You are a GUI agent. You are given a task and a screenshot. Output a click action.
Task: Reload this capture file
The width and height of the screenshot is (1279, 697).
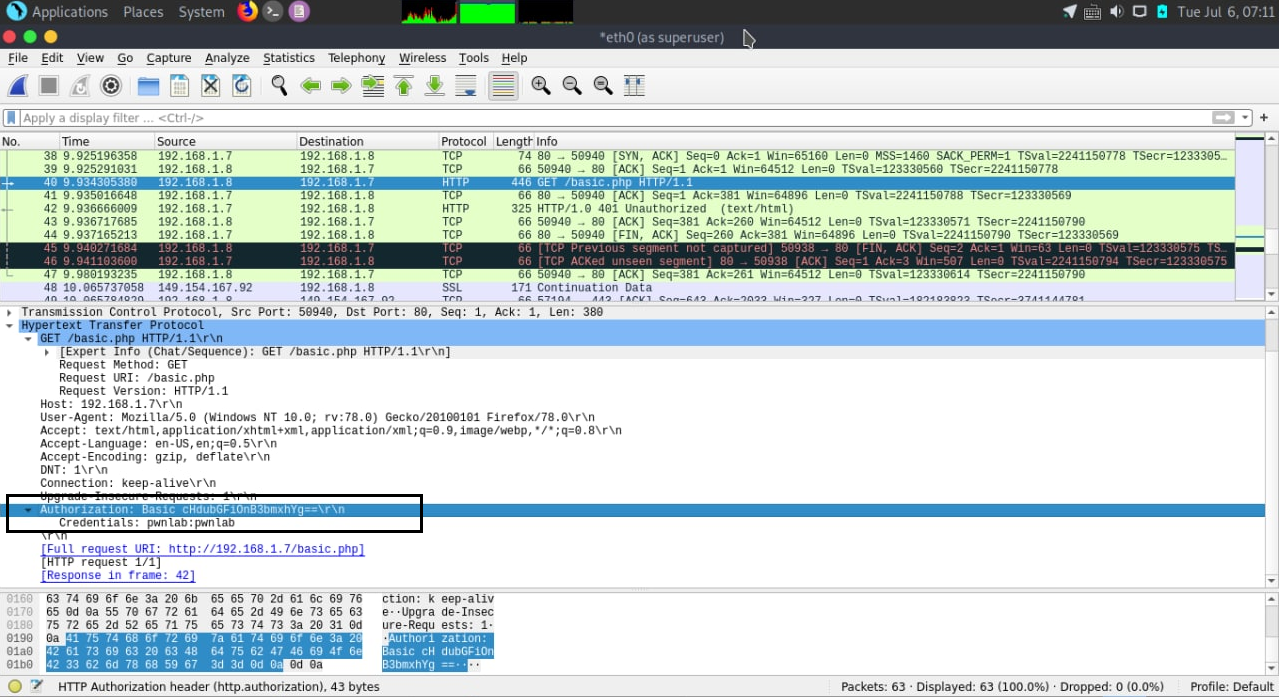pos(241,86)
